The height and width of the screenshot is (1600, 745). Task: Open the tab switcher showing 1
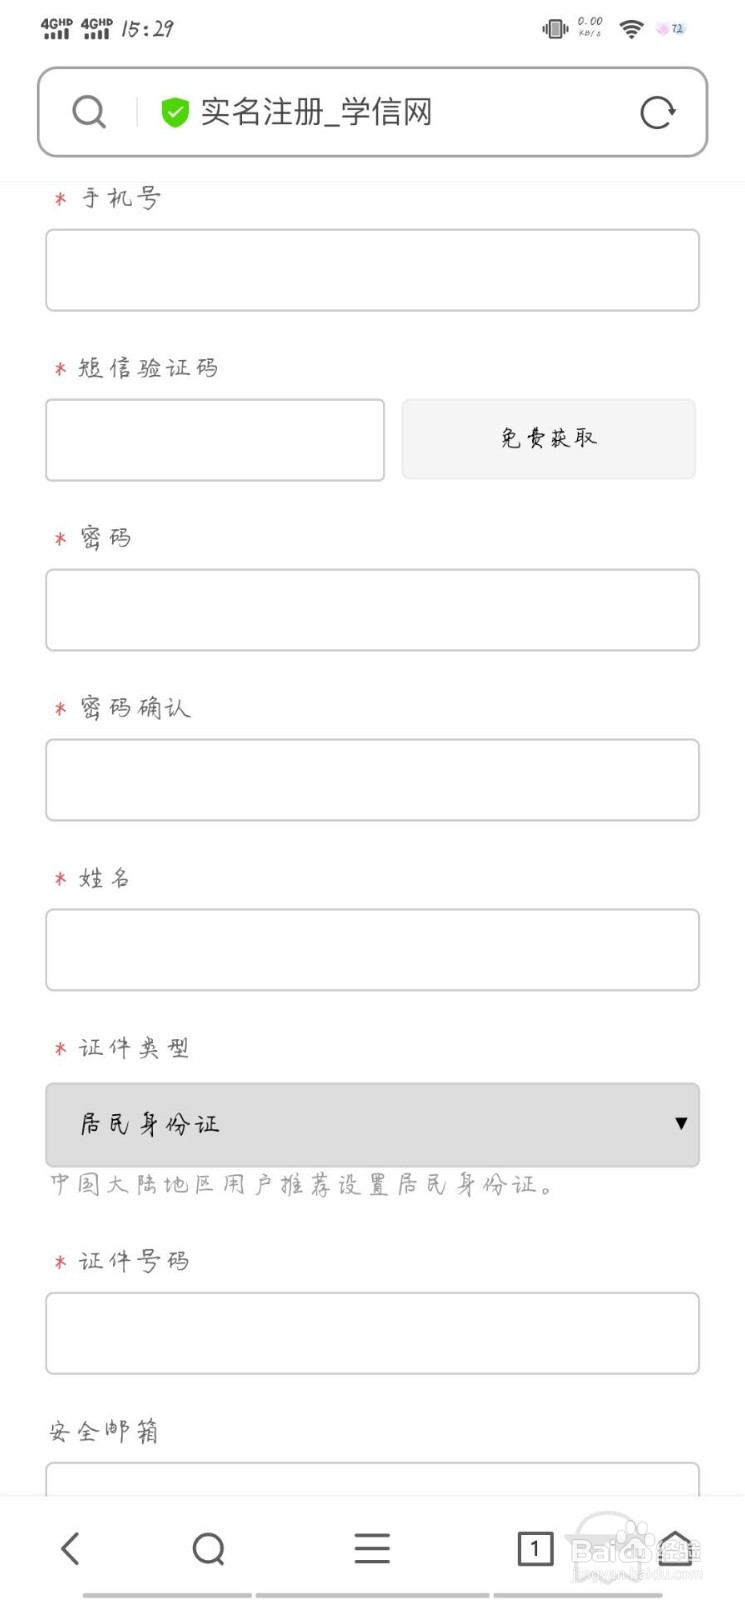pos(536,1548)
